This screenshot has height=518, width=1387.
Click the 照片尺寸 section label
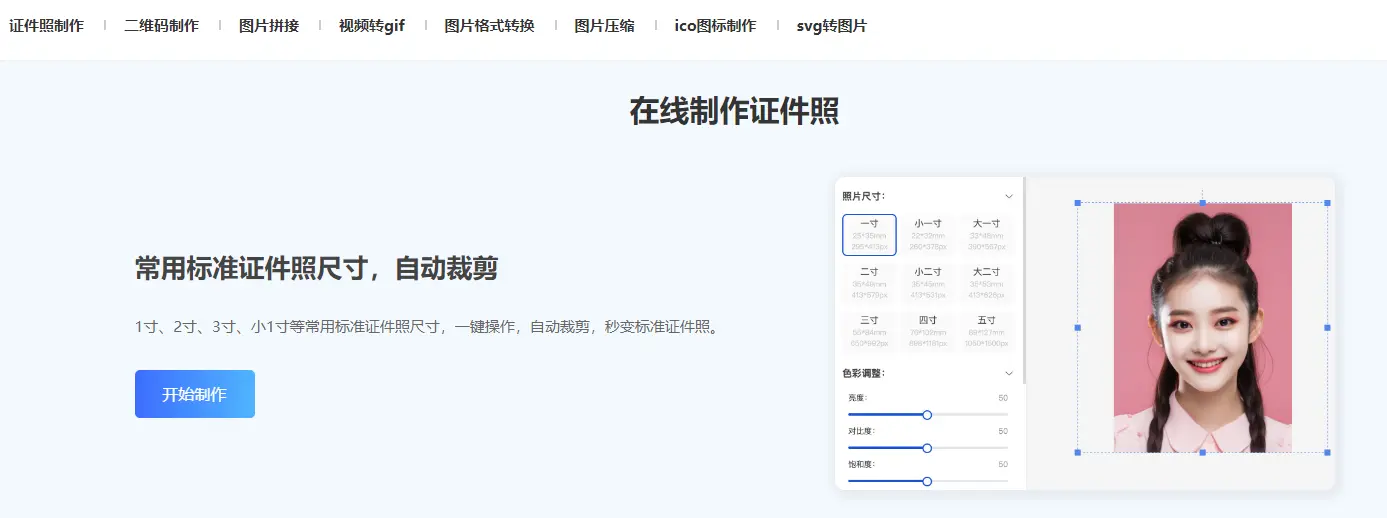click(863, 196)
